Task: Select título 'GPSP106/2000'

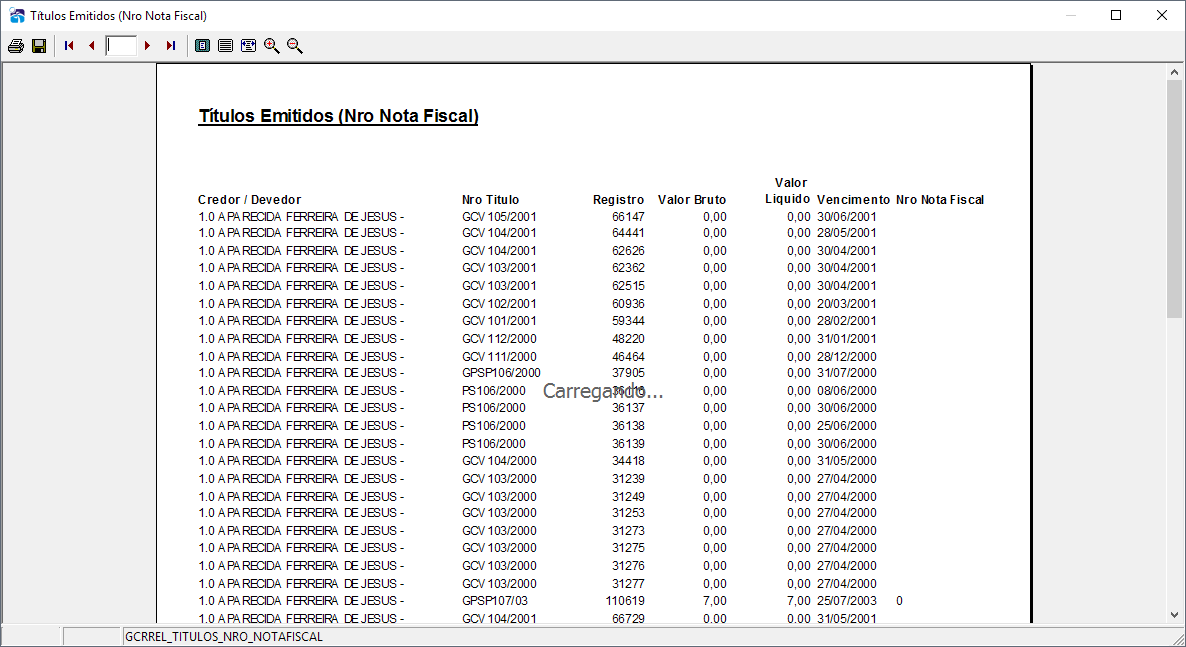Action: click(x=501, y=373)
